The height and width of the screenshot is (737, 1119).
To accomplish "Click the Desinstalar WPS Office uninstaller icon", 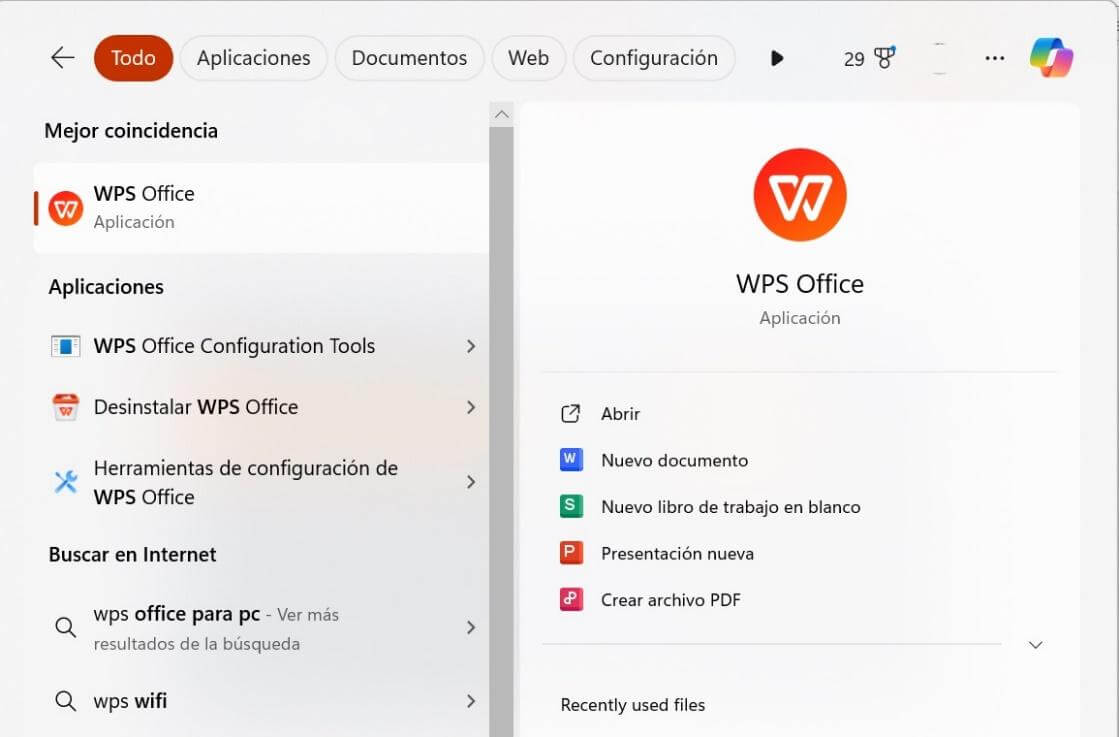I will coord(64,406).
